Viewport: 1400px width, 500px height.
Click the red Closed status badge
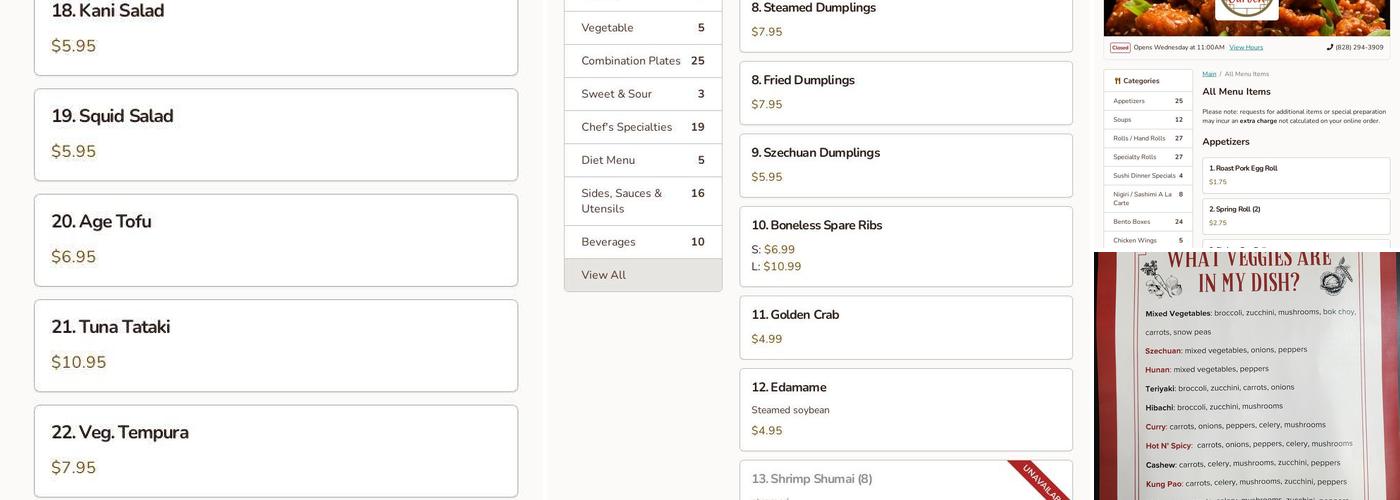(x=1120, y=47)
